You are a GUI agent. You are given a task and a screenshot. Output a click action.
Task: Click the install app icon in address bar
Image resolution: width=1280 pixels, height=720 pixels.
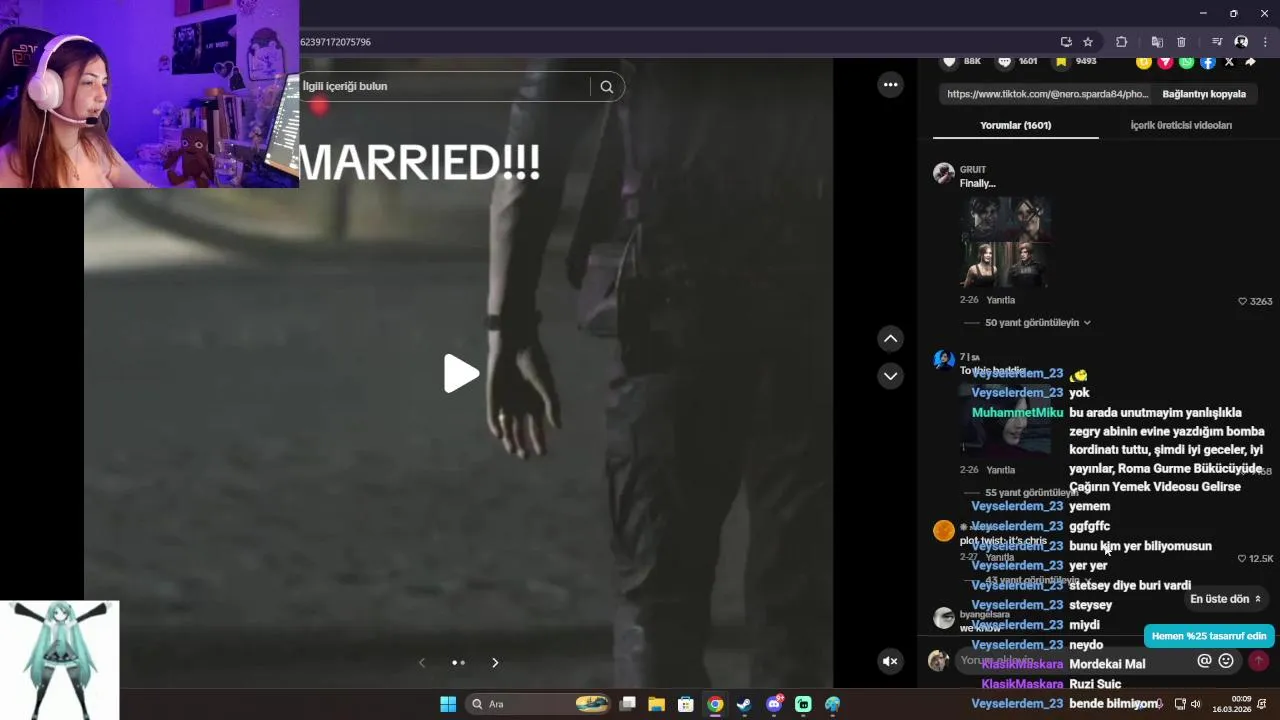[1066, 42]
